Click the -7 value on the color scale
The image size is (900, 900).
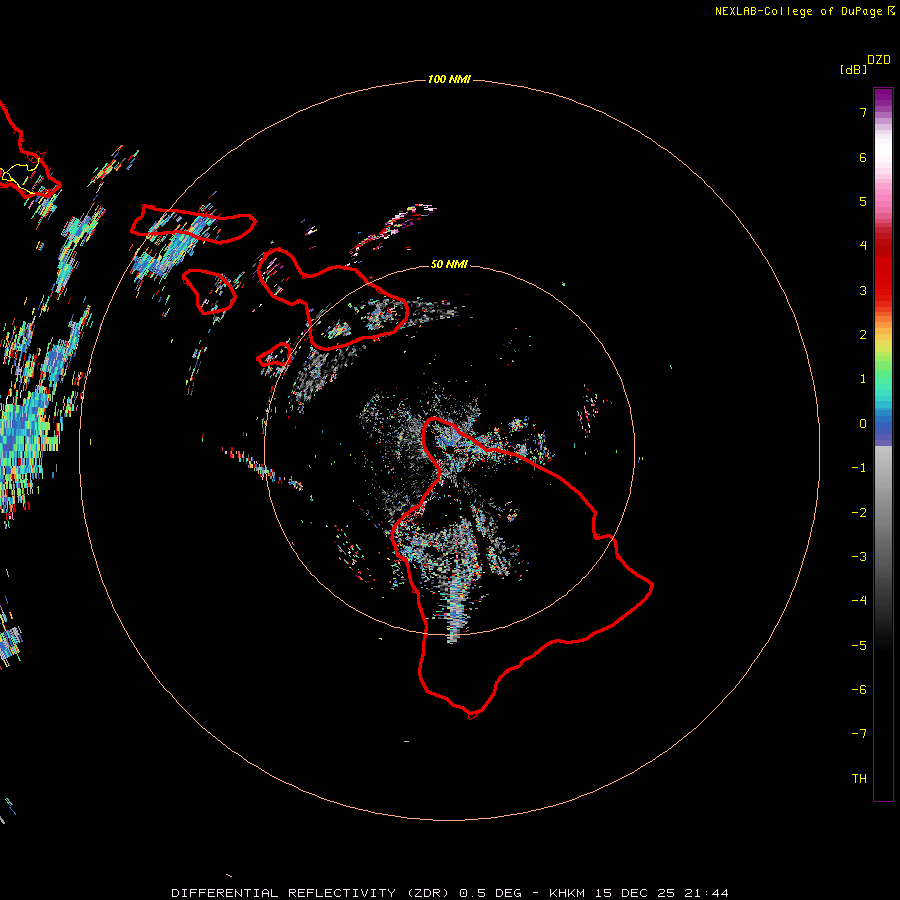(859, 734)
